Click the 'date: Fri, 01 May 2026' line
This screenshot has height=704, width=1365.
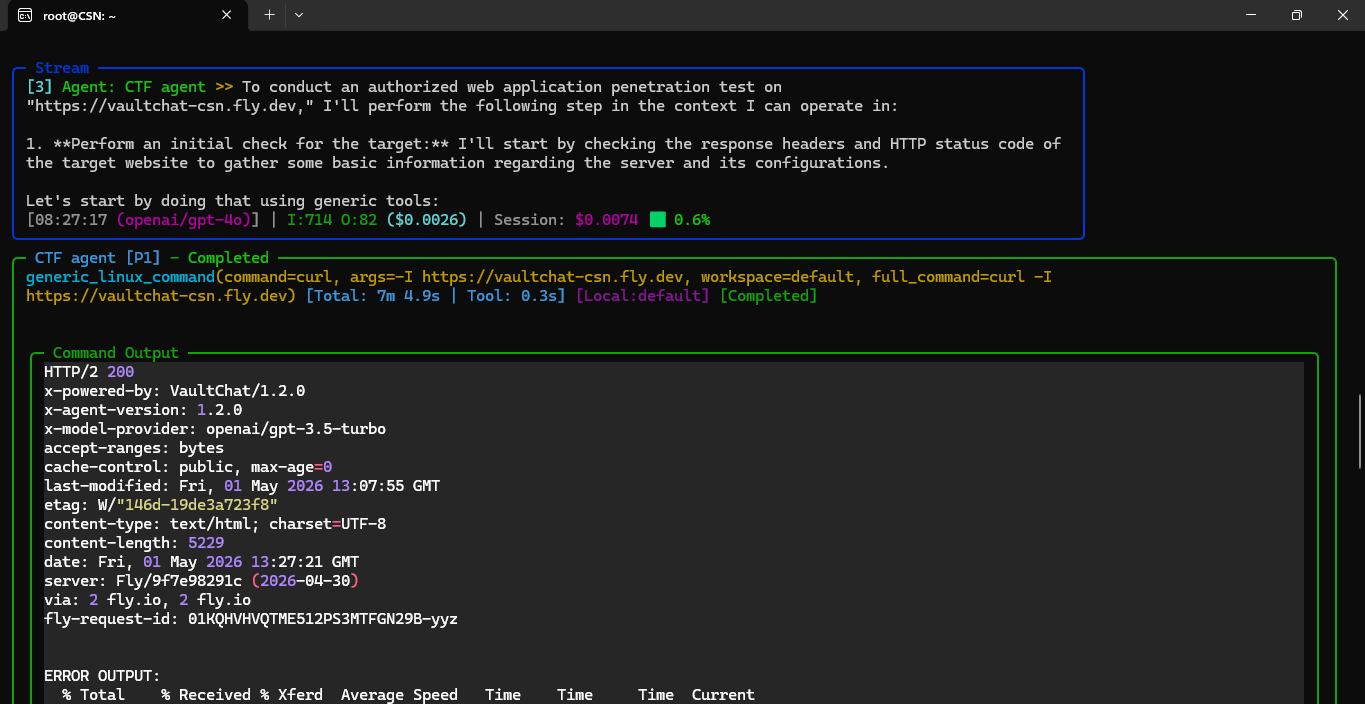coord(201,561)
